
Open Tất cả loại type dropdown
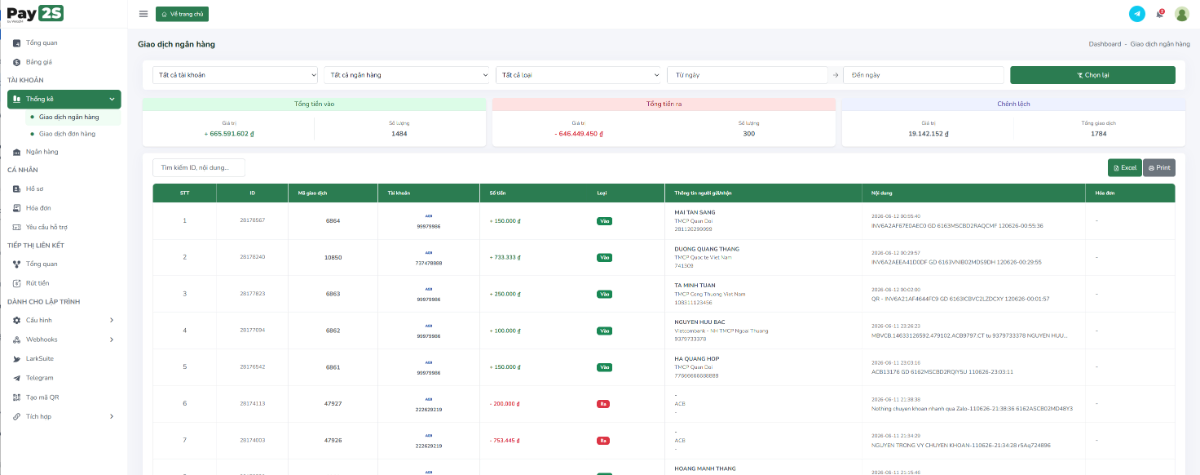[579, 75]
